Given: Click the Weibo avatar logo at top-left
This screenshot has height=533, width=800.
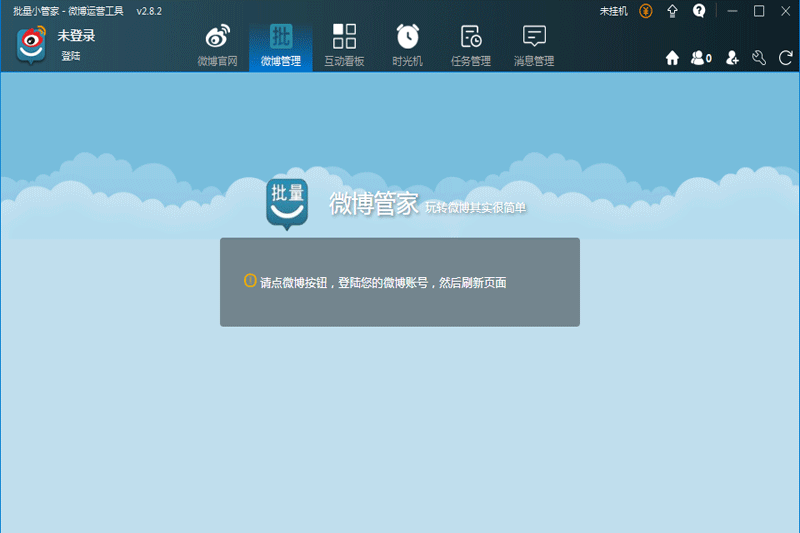Looking at the screenshot, I should pos(31,45).
